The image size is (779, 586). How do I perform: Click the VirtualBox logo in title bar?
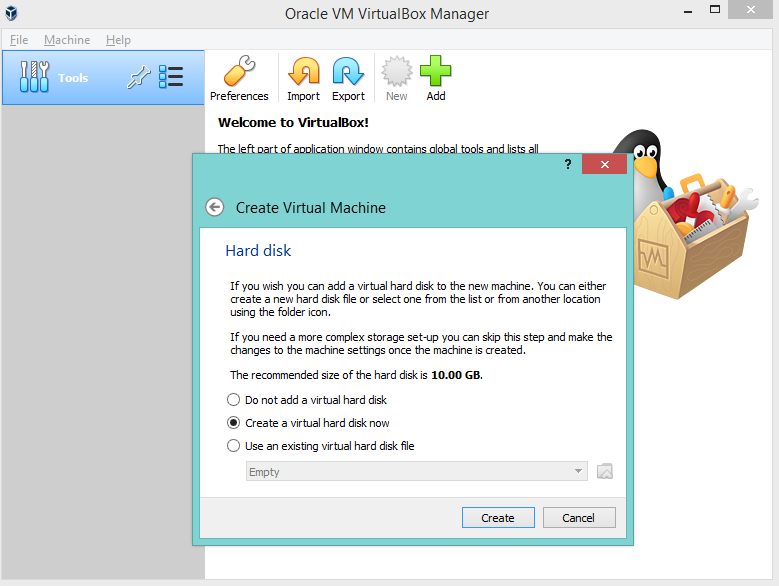tap(11, 13)
